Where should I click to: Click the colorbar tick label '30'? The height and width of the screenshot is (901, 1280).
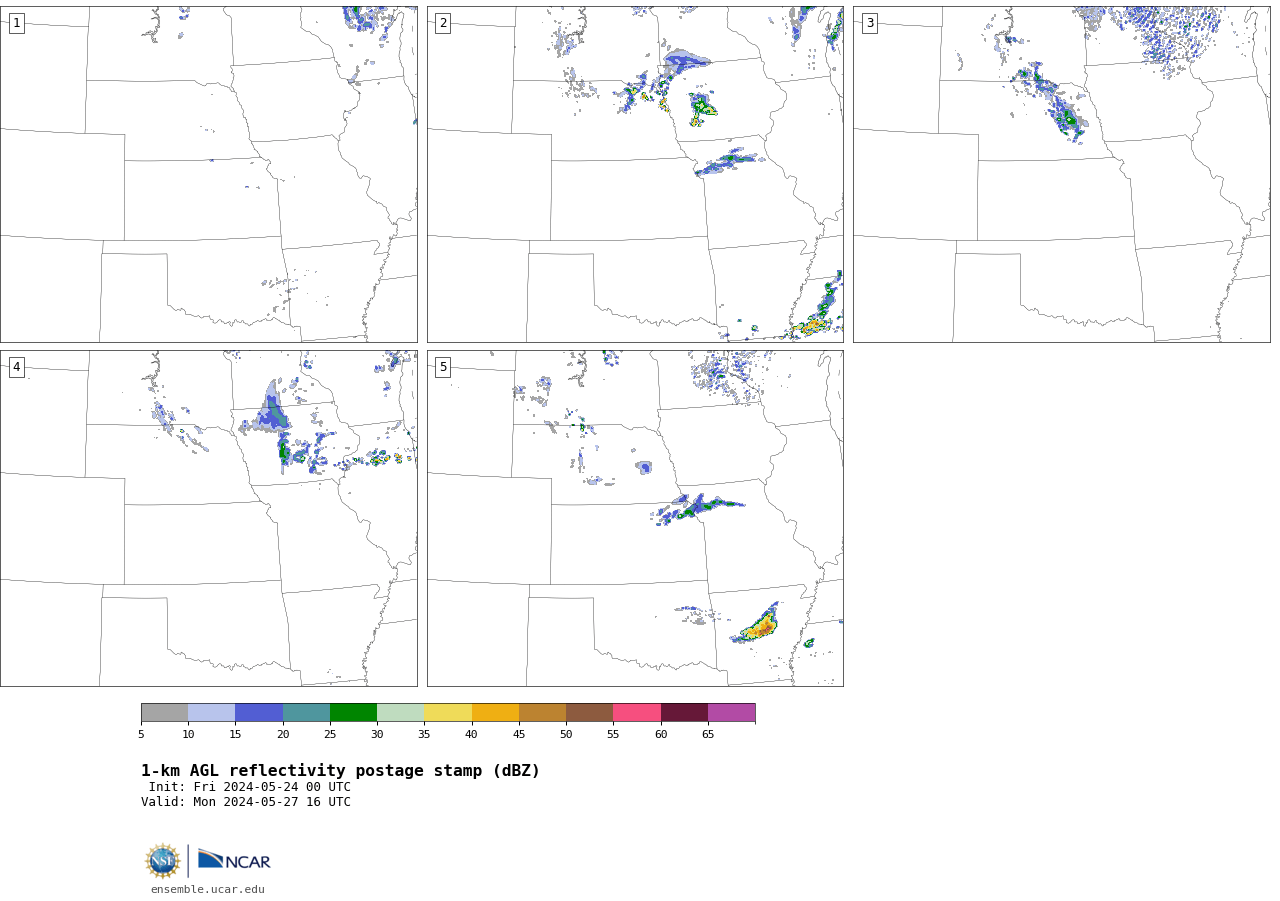pyautogui.click(x=377, y=735)
